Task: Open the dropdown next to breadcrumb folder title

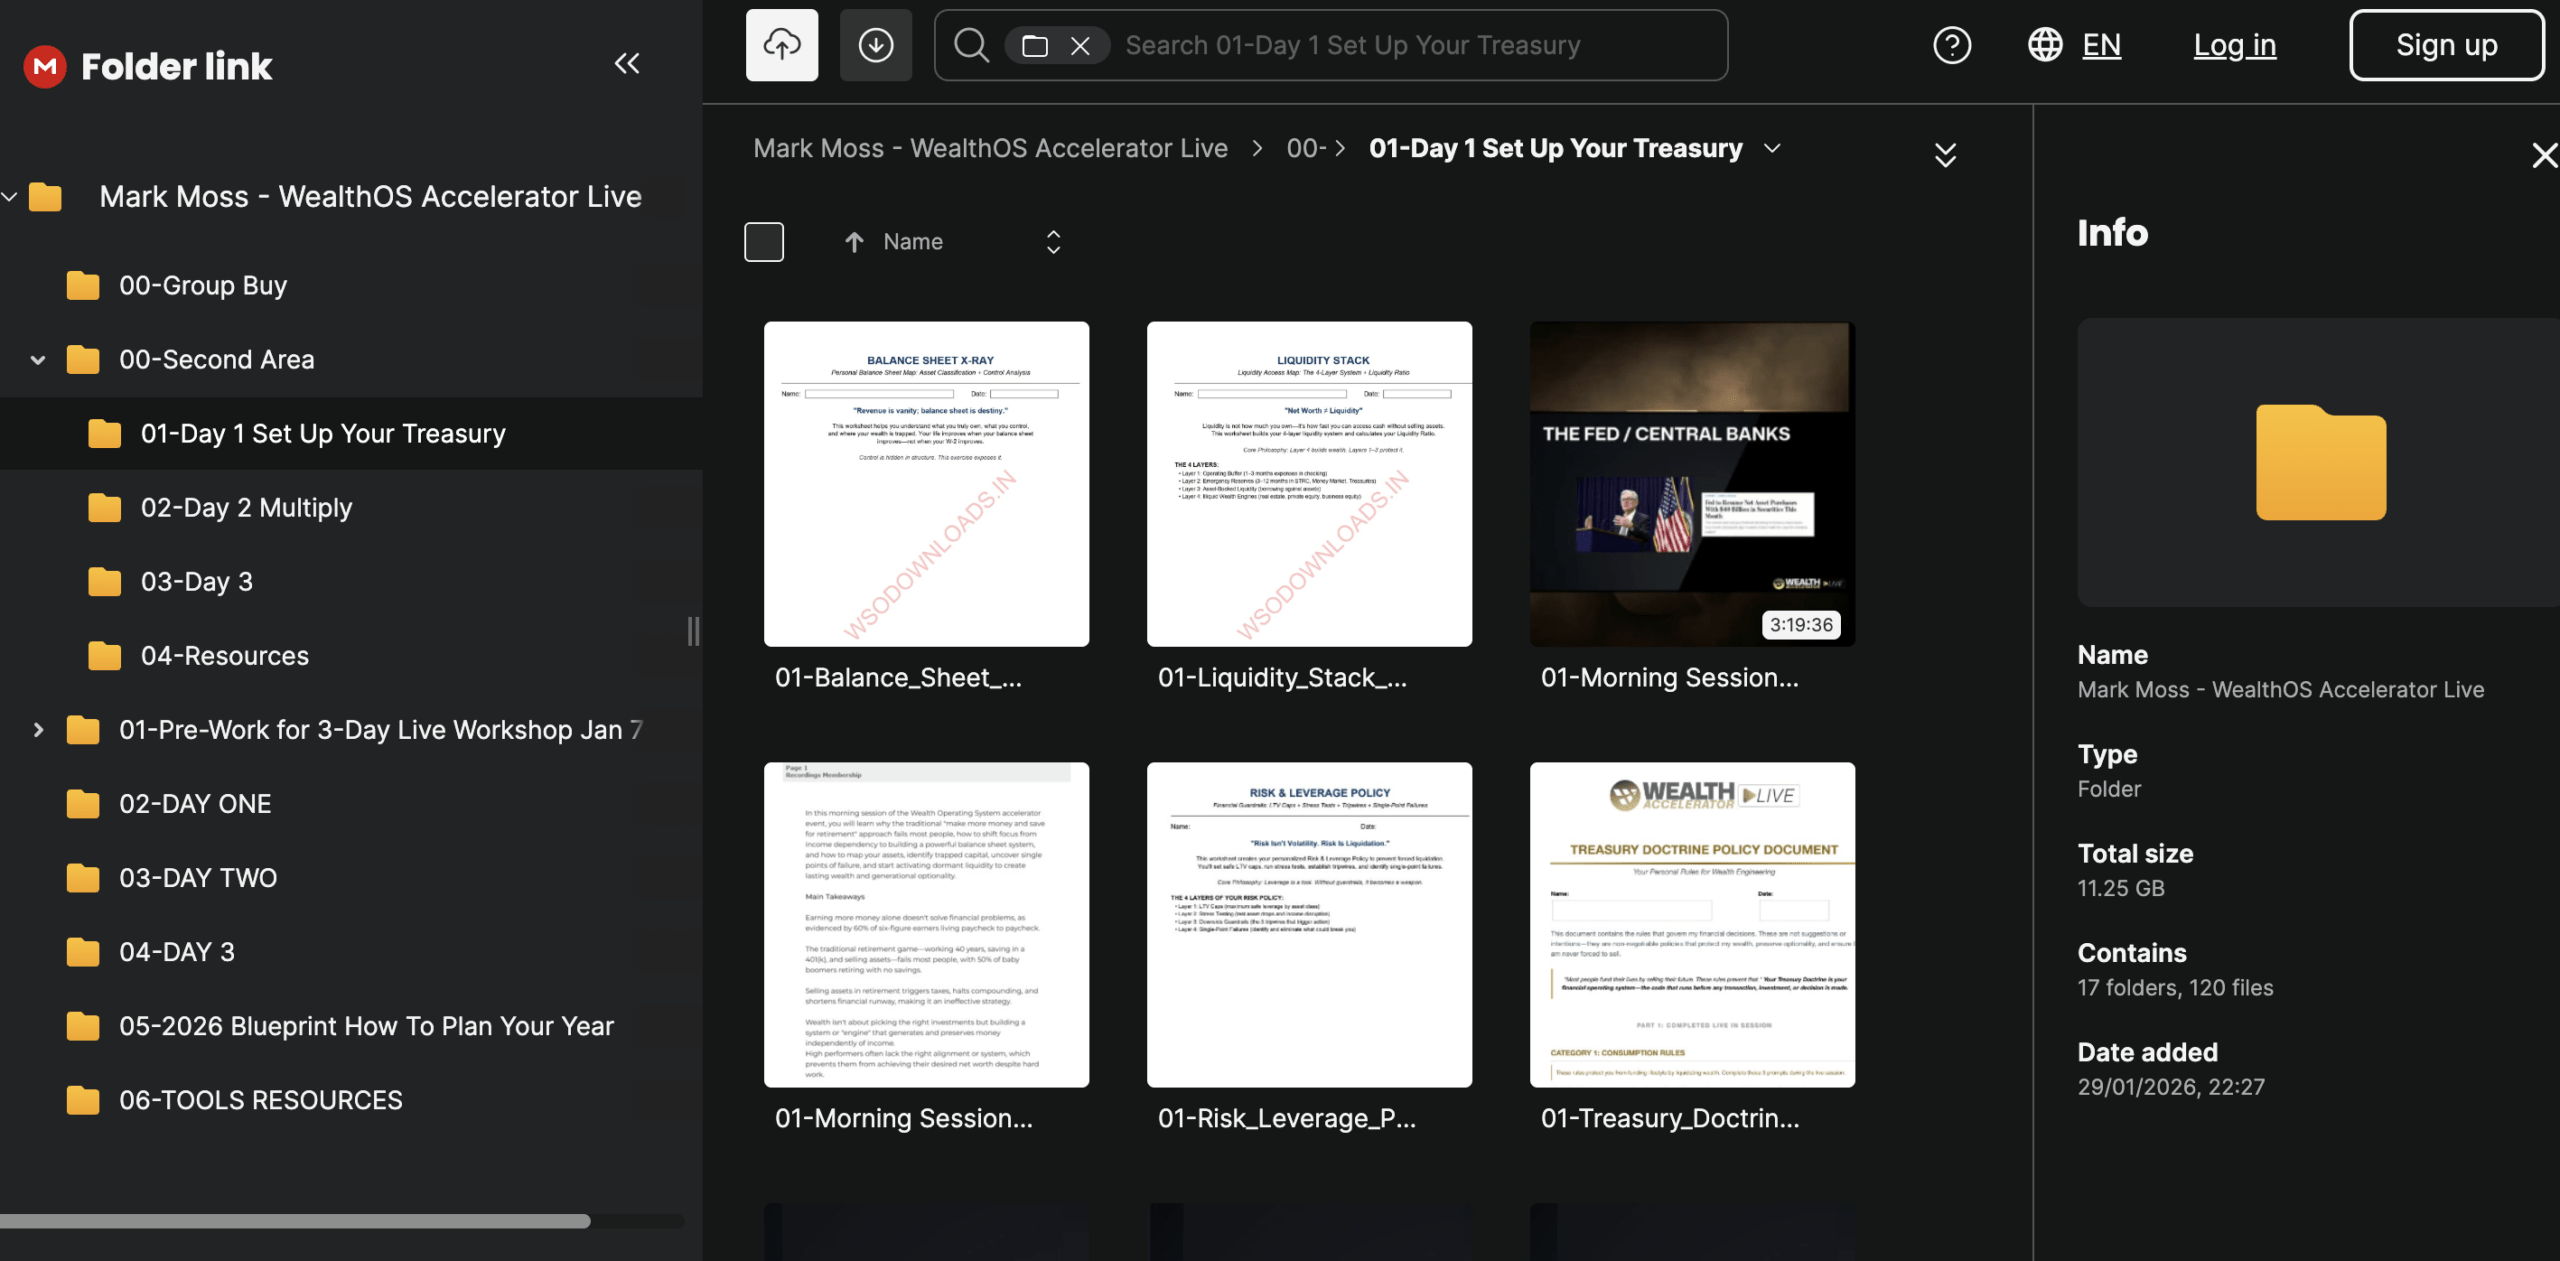Action: [1772, 149]
